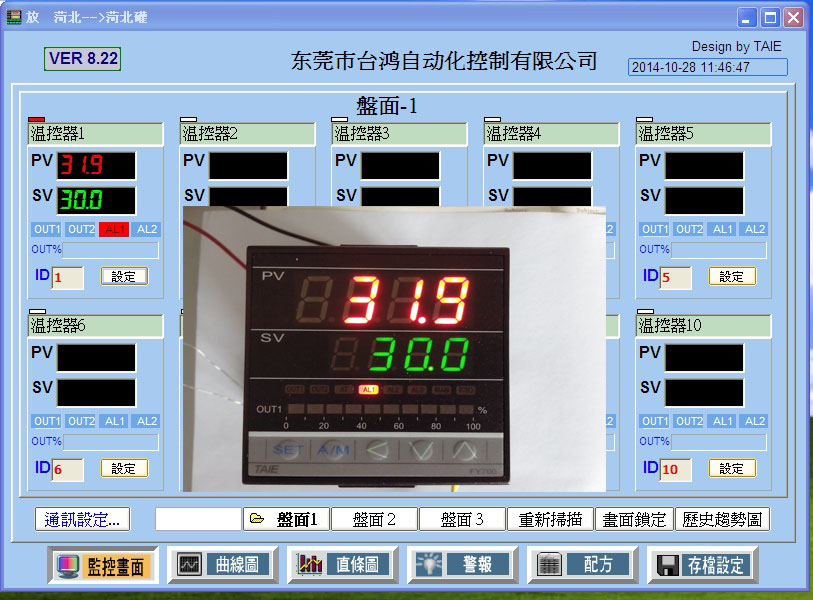Click the 盤面-1 panel title
Screen dimensions: 813x600
(x=387, y=106)
